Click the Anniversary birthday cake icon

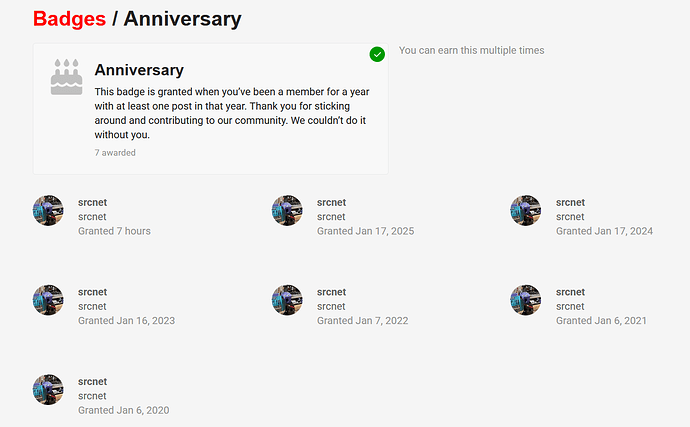coord(66,77)
